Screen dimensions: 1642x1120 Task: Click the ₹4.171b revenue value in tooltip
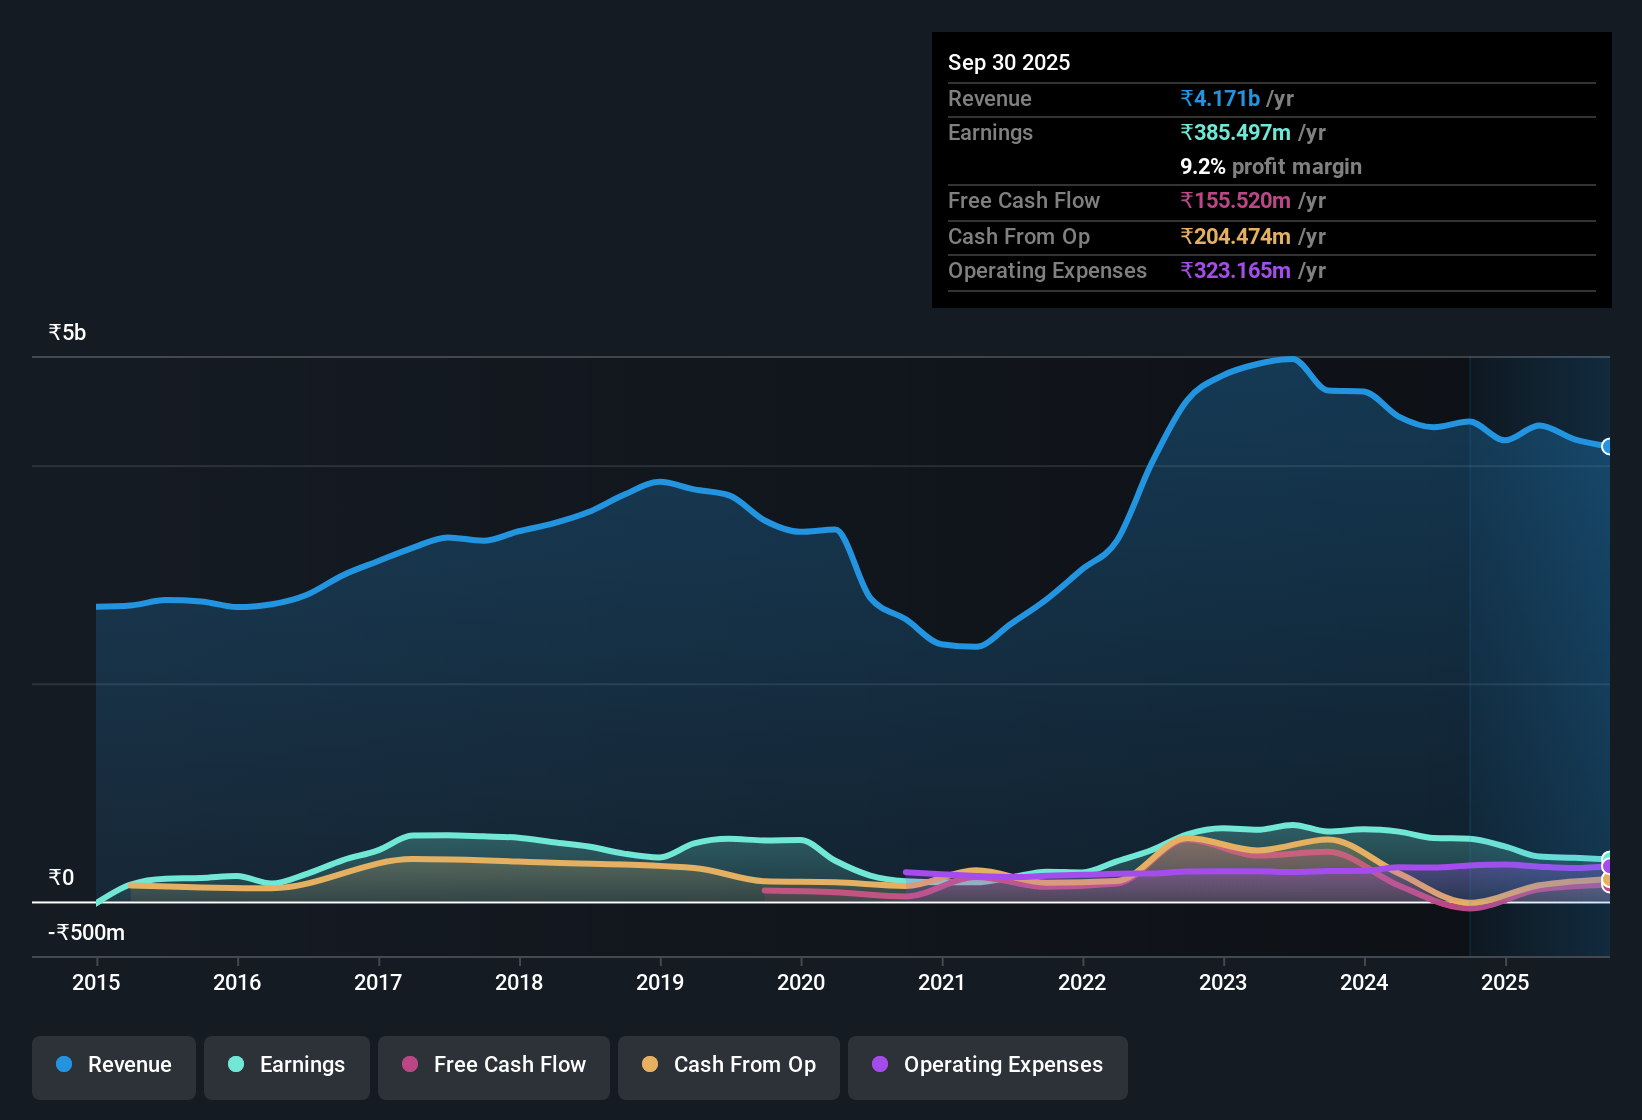[x=1220, y=98]
